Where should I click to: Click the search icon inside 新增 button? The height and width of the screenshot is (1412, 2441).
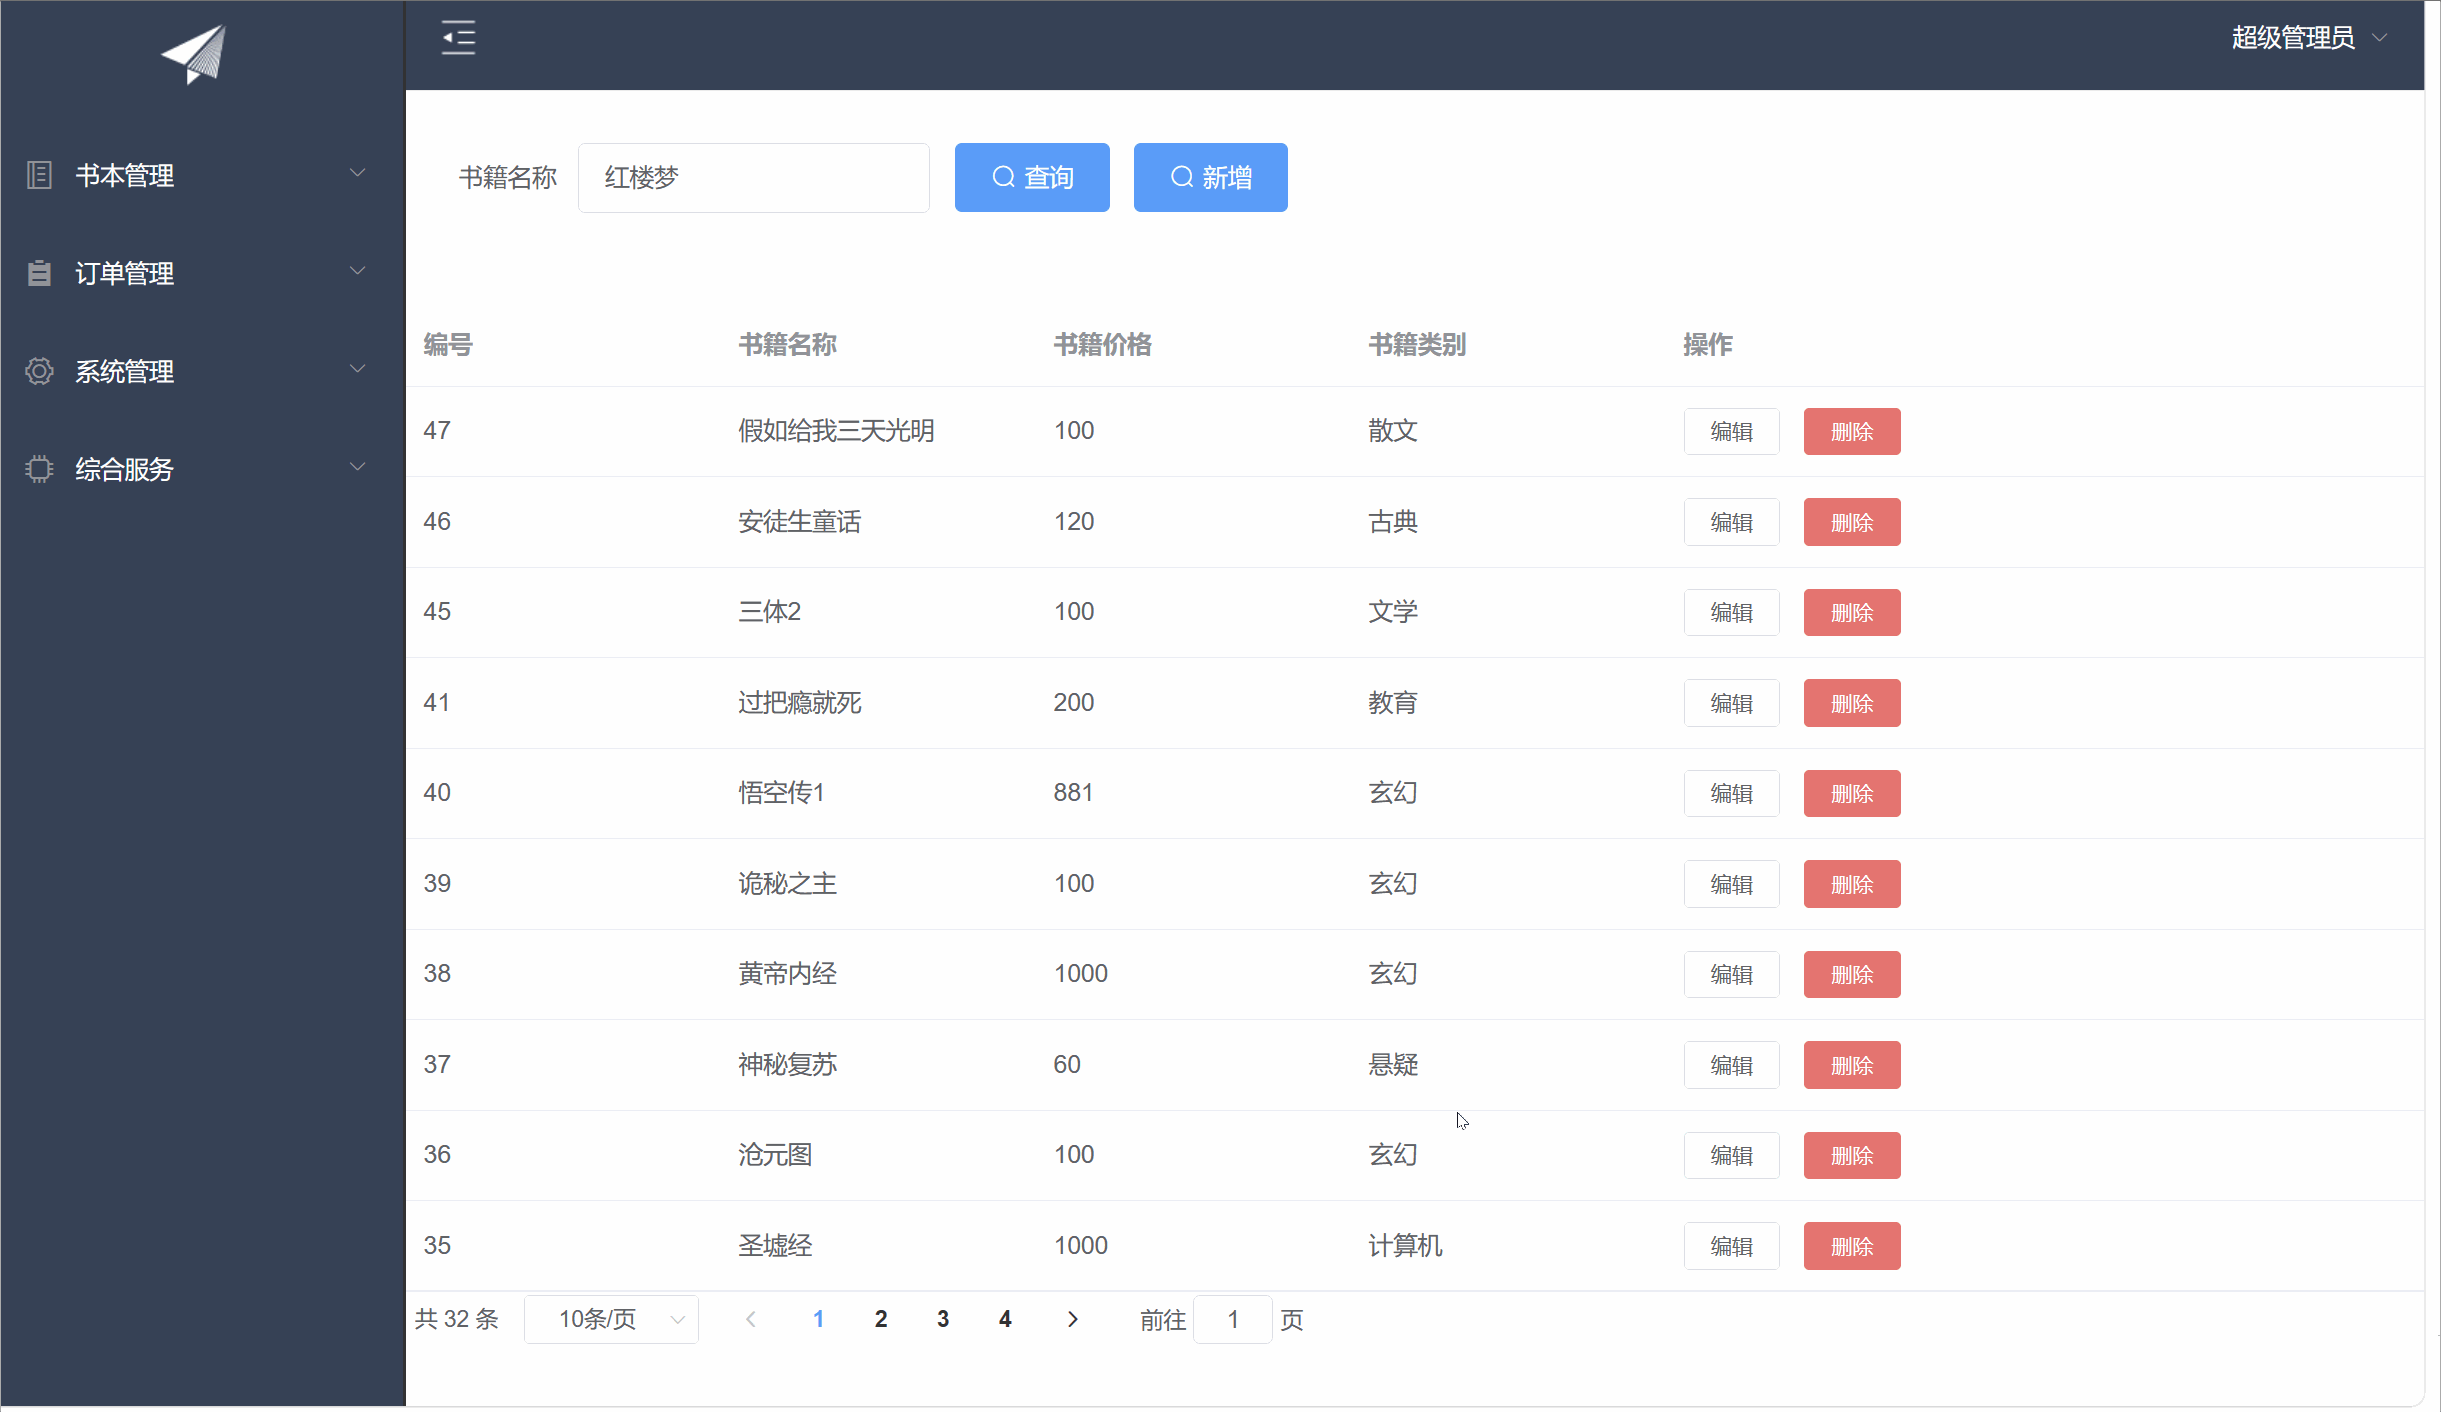(x=1181, y=176)
